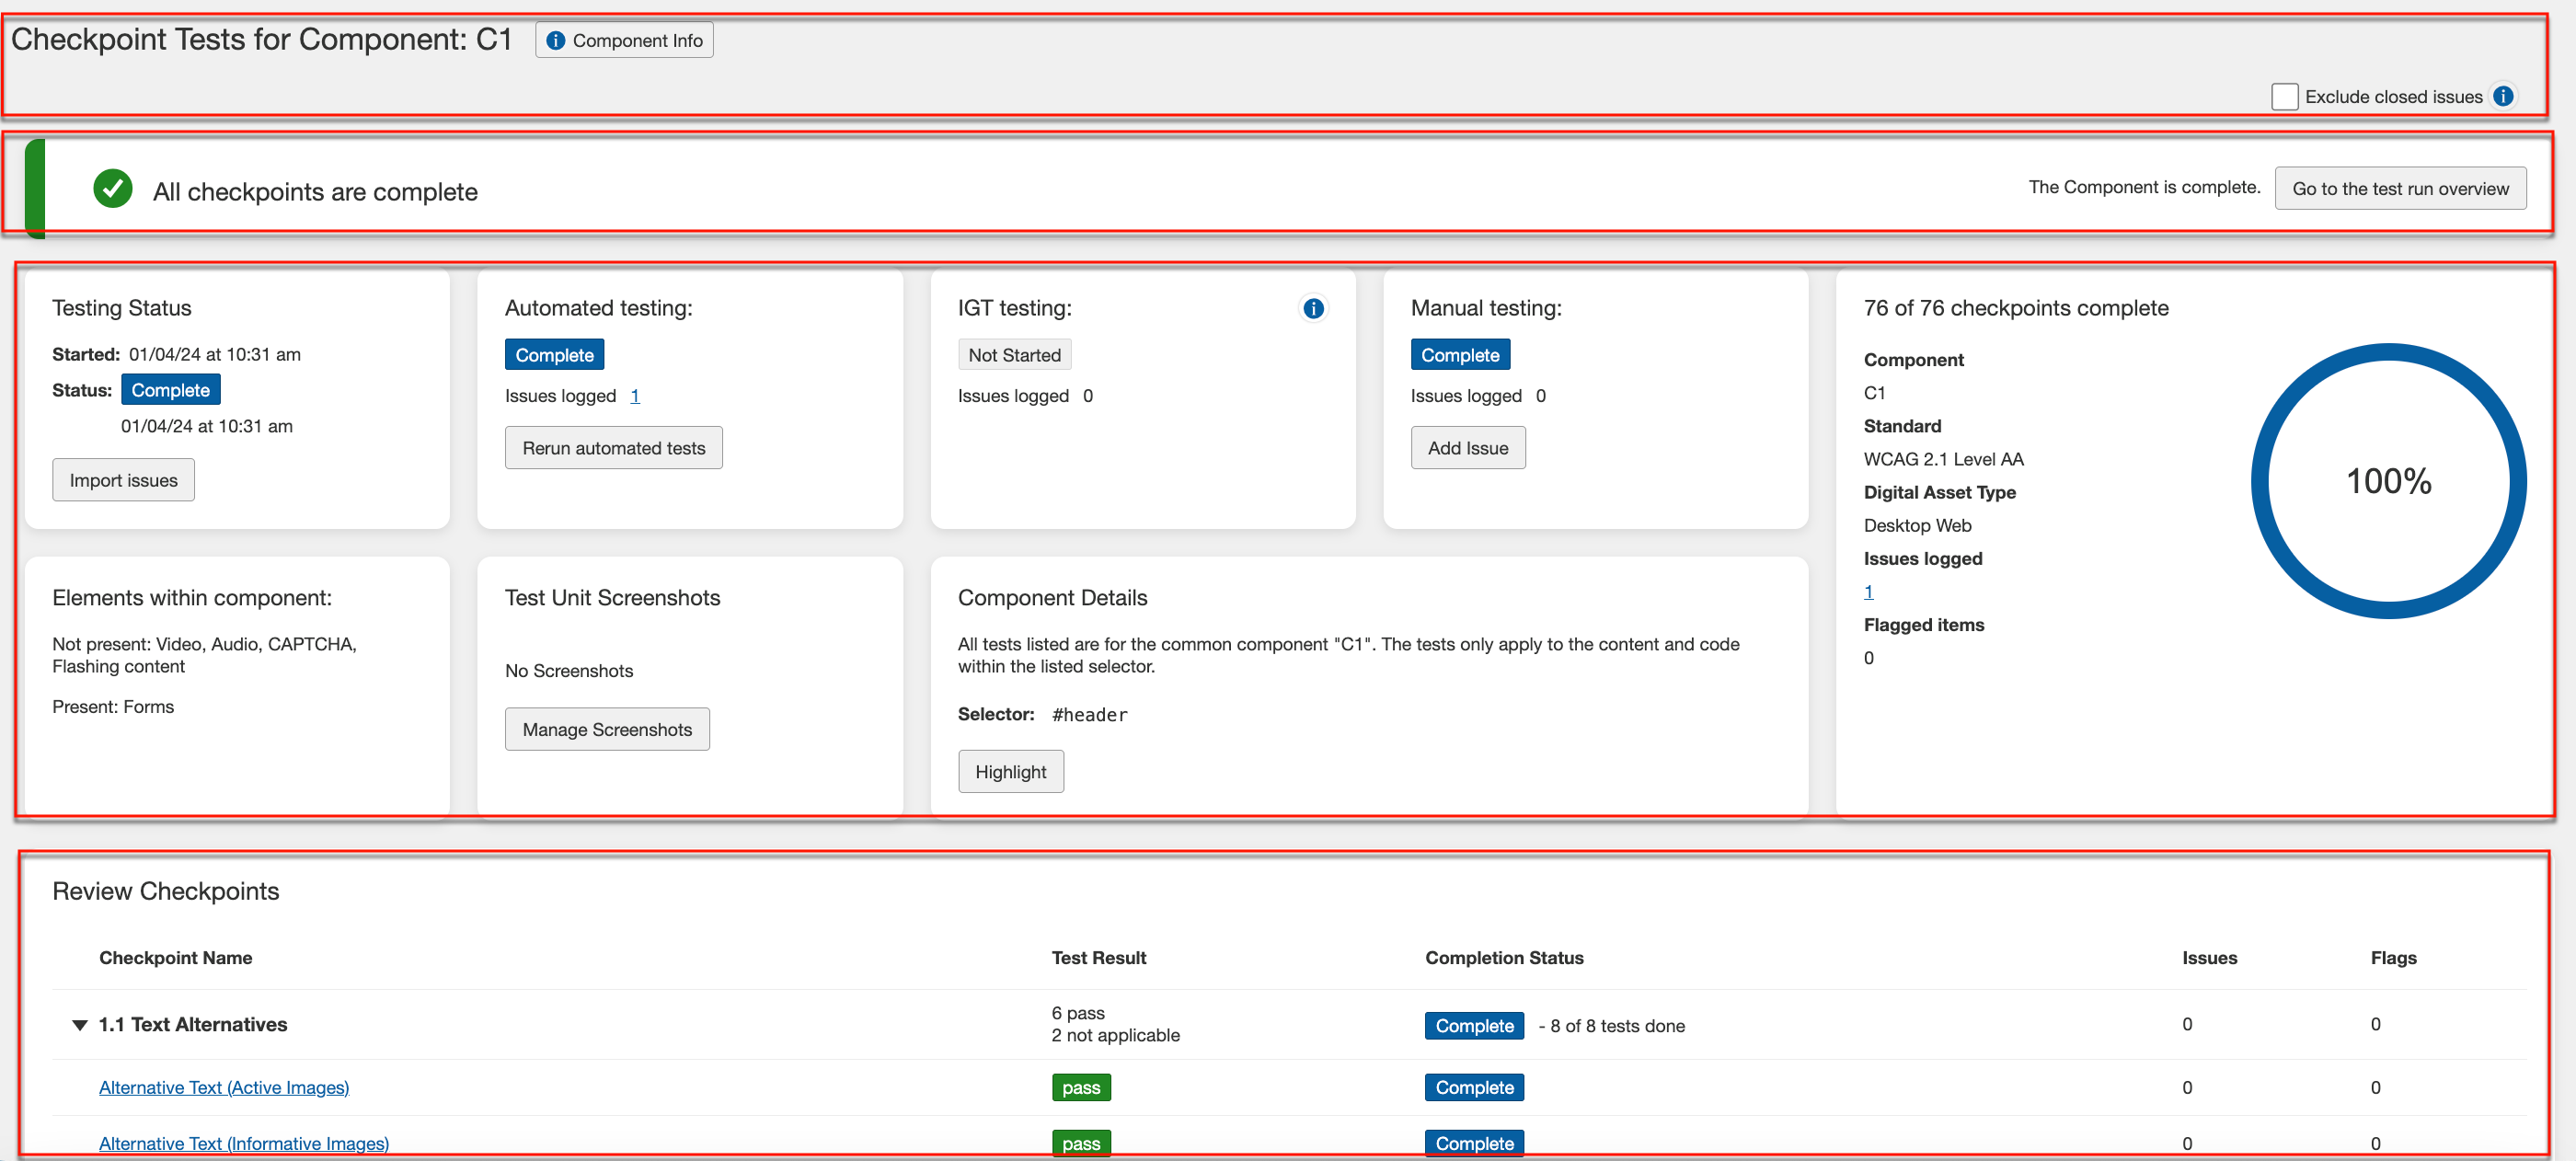Click the IGT testing info icon

point(1313,308)
